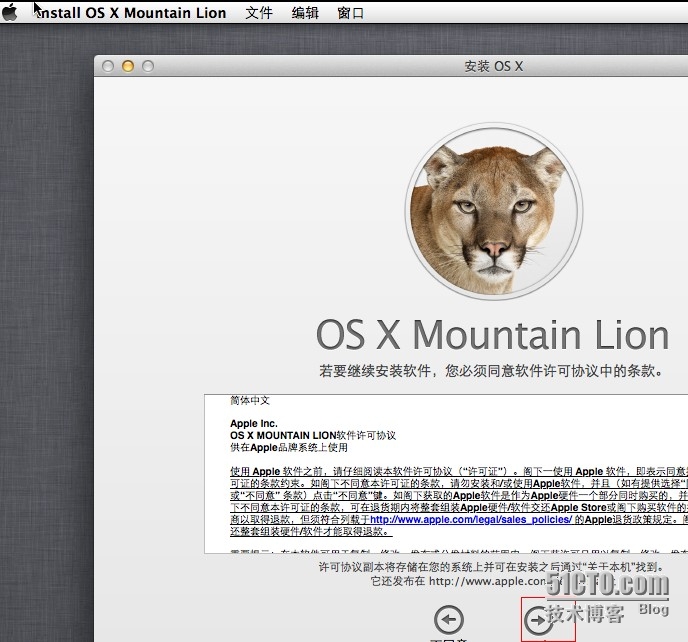
Task: Click the OS X MOUNTAIN LION软件许可协议 title
Action: click(313, 436)
